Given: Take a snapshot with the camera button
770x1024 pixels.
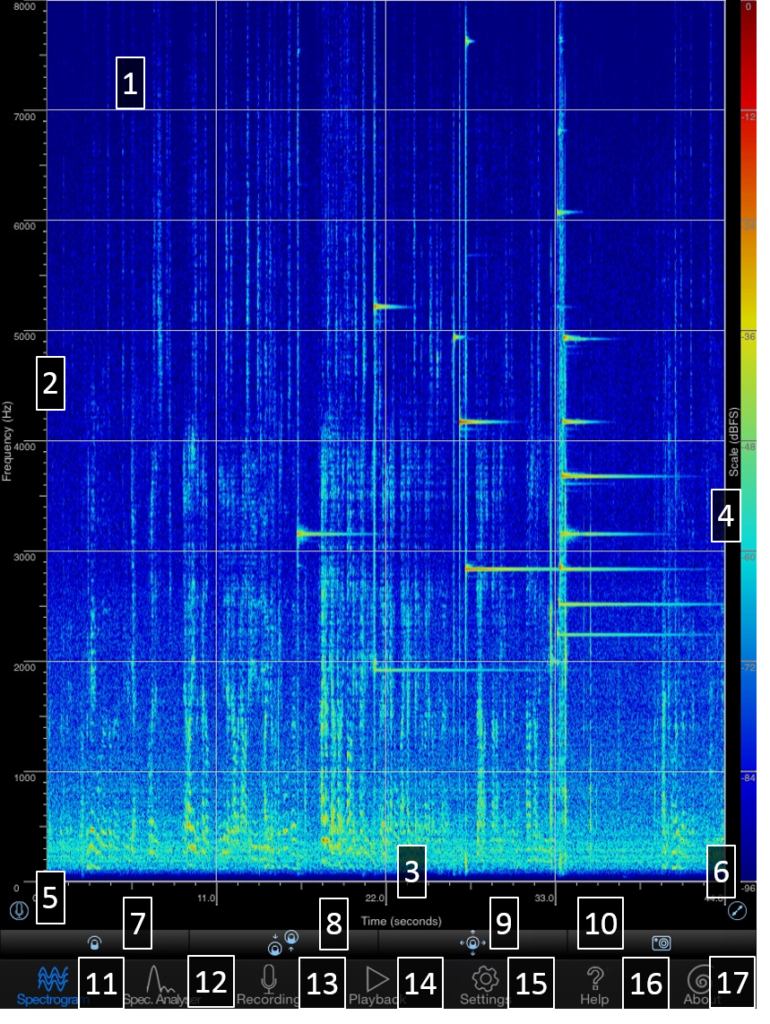Looking at the screenshot, I should point(662,943).
